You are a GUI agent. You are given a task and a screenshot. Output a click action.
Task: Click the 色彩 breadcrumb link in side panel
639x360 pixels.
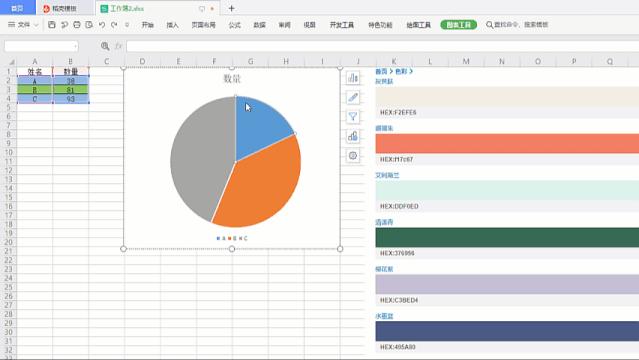point(401,71)
